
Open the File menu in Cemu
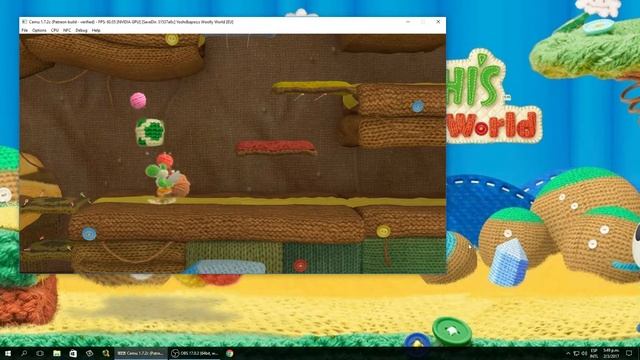[x=24, y=30]
